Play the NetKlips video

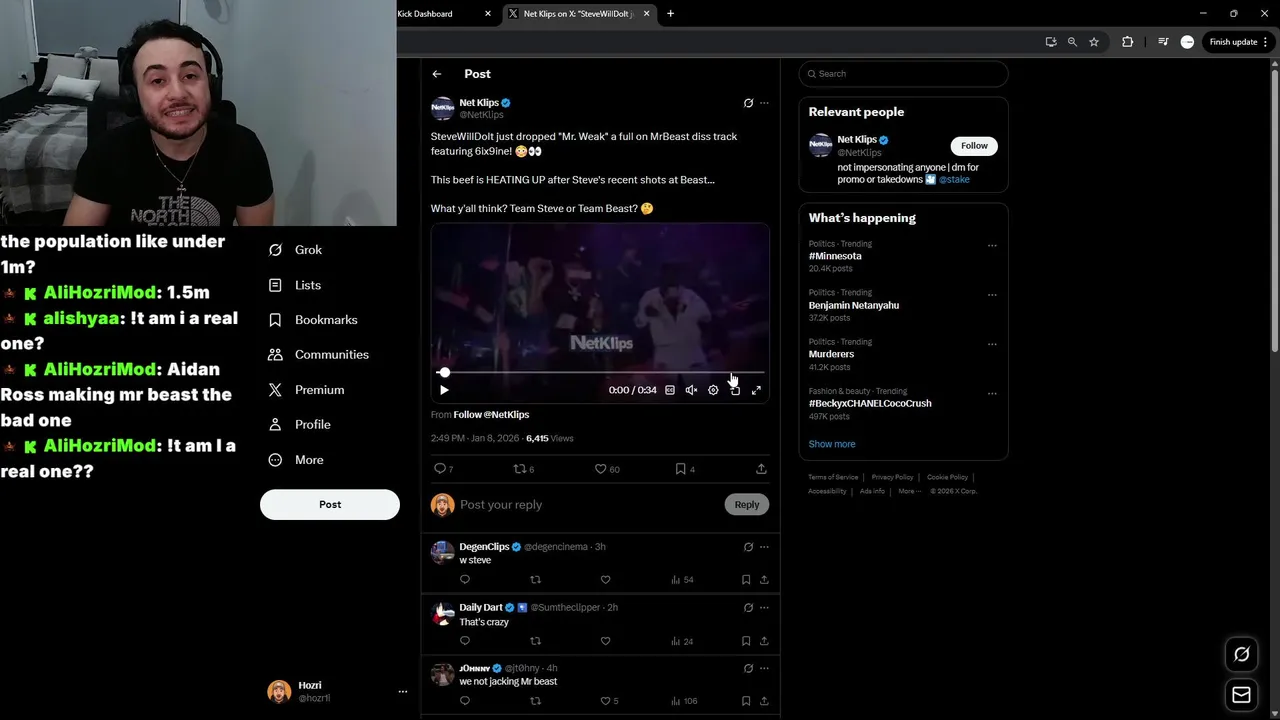pyautogui.click(x=444, y=390)
